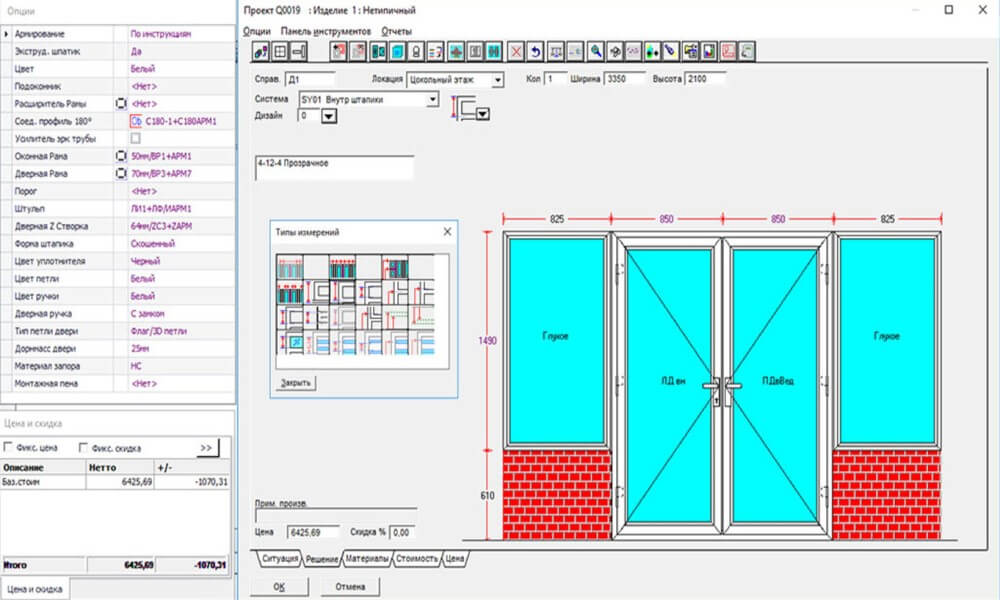Click the red X delete toolbar icon
Image resolution: width=1000 pixels, height=600 pixels.
(x=516, y=50)
